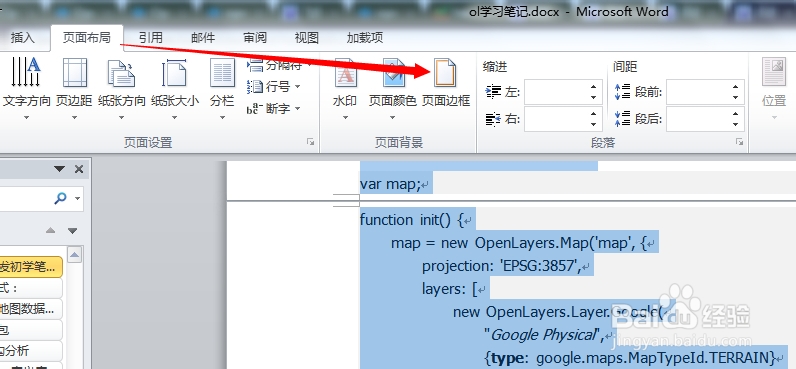The height and width of the screenshot is (369, 796).
Task: Decrease spacing after (段后) with down stepper
Action: (736, 125)
